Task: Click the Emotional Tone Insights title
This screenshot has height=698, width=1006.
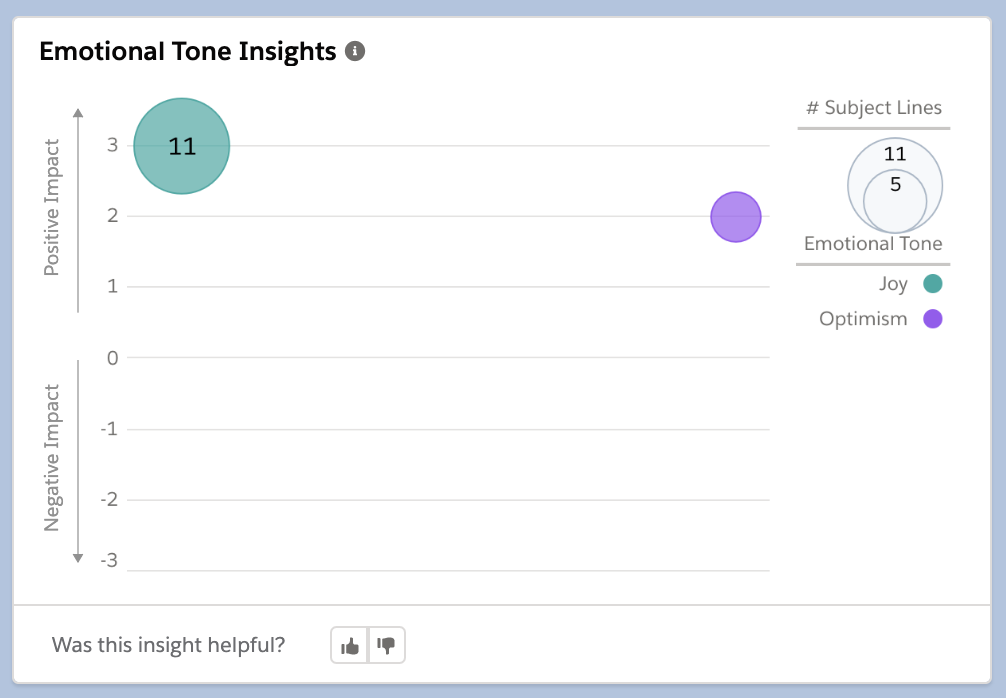Action: pyautogui.click(x=187, y=50)
